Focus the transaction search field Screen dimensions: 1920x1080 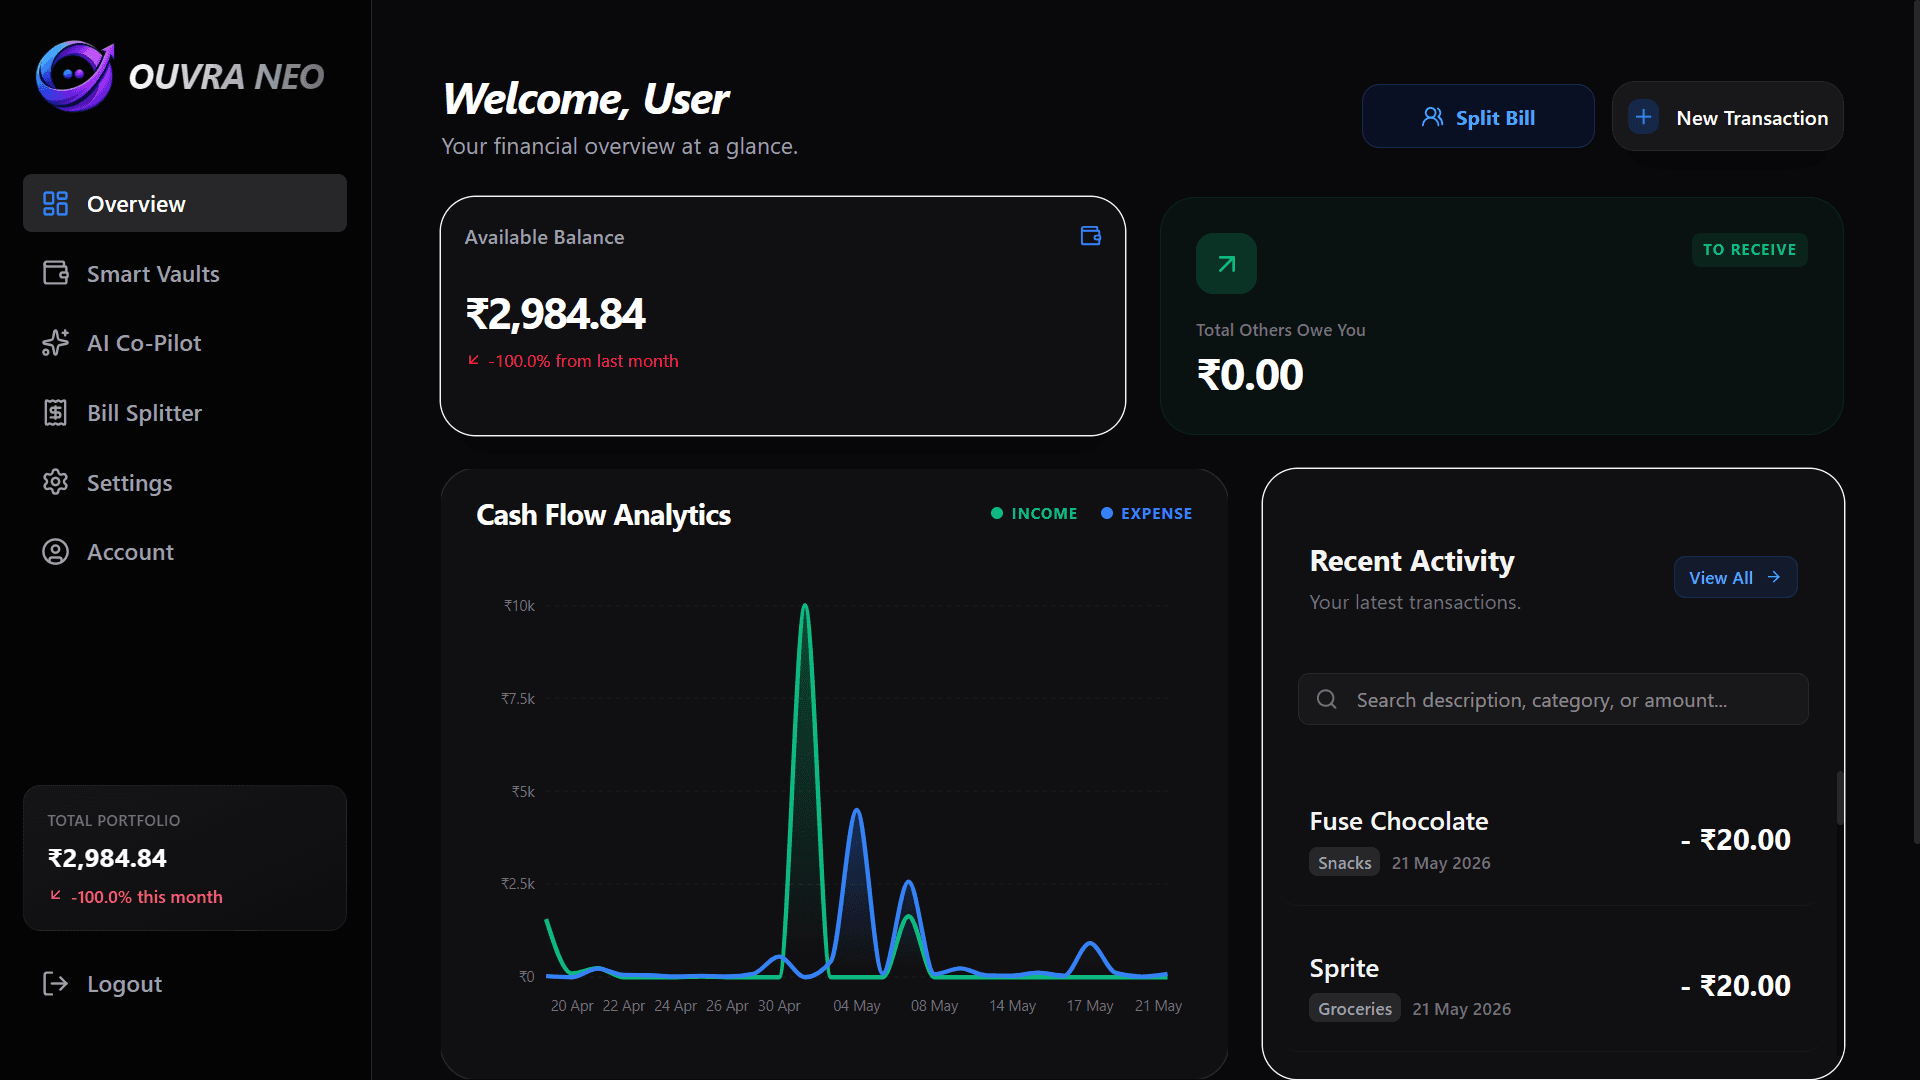(x=1553, y=699)
